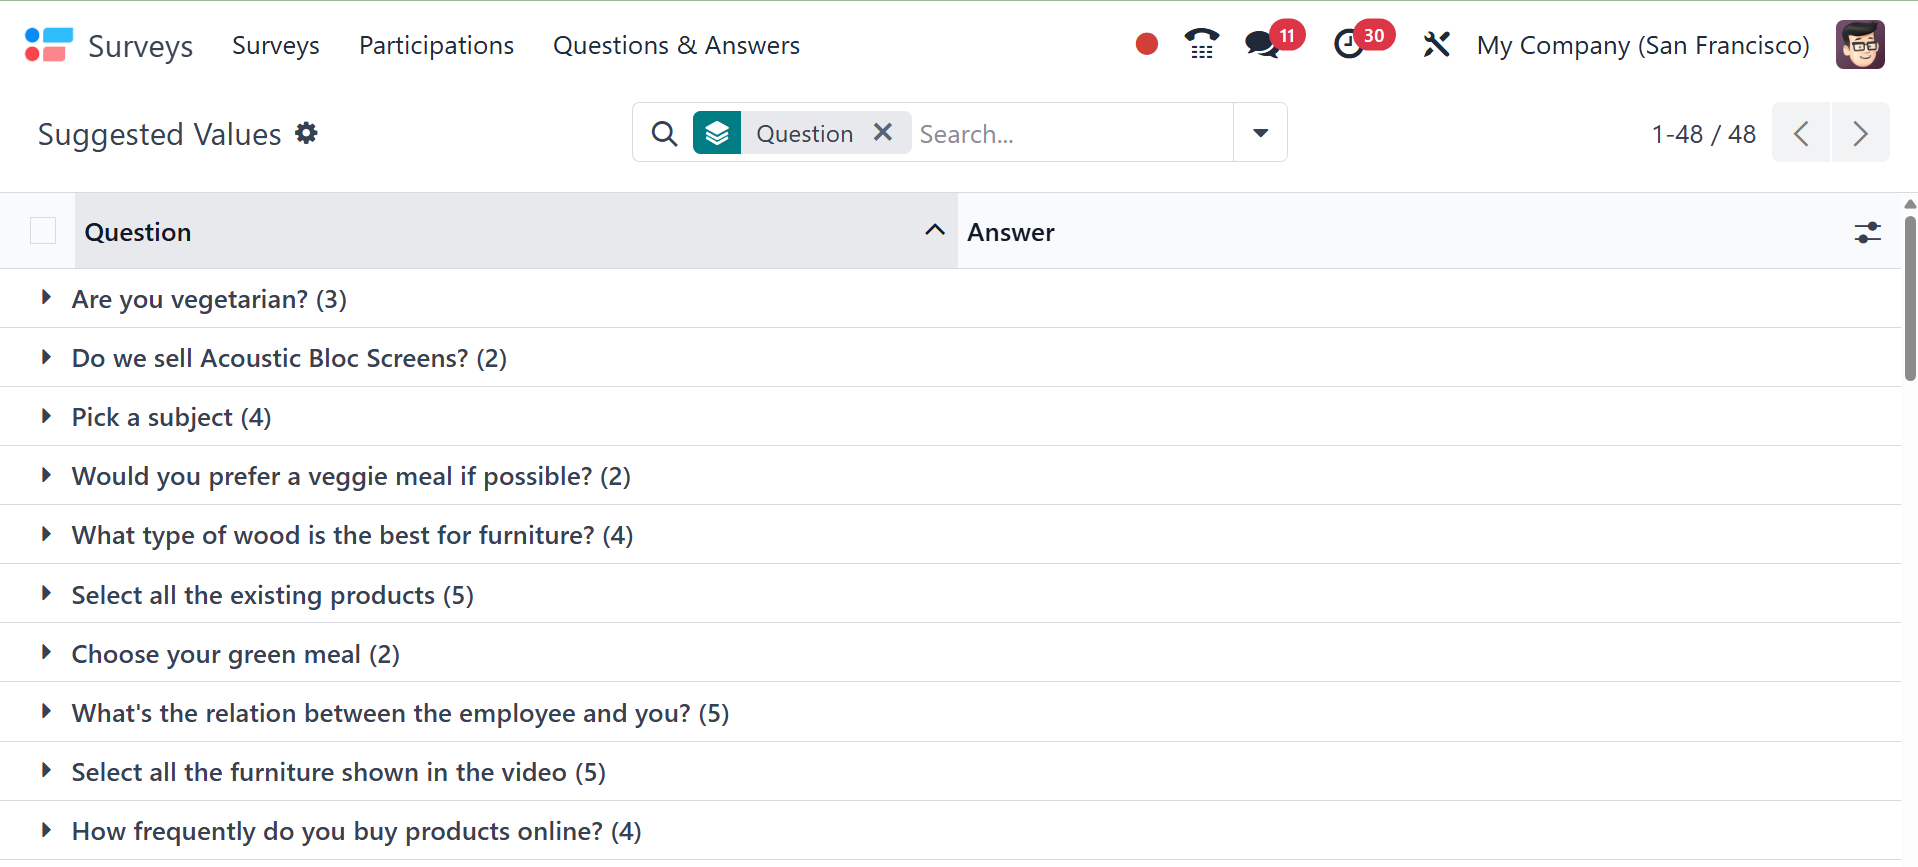Open the VoIP phone dialer icon
The width and height of the screenshot is (1918, 867).
[x=1201, y=44]
